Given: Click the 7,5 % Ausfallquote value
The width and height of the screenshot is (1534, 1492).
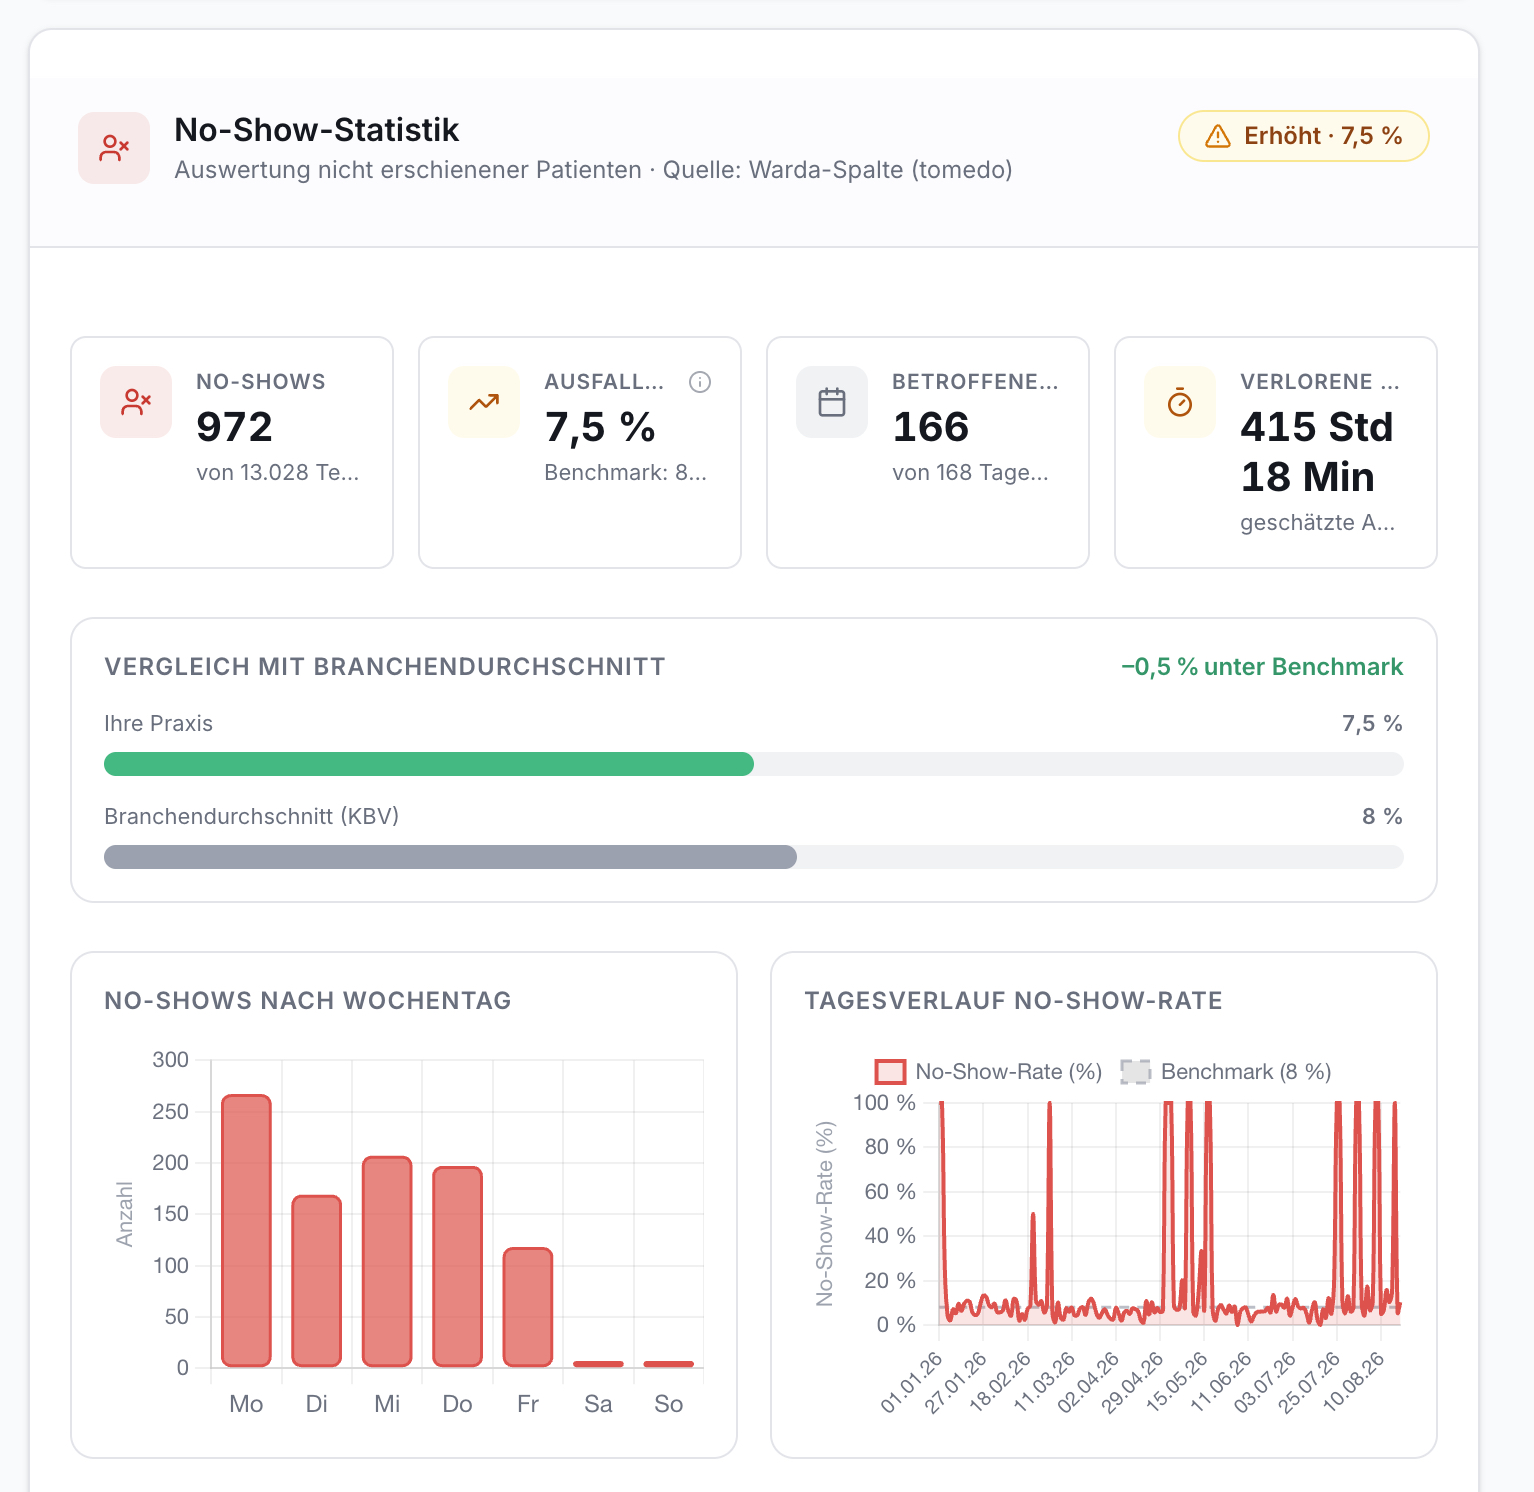Looking at the screenshot, I should [x=600, y=427].
